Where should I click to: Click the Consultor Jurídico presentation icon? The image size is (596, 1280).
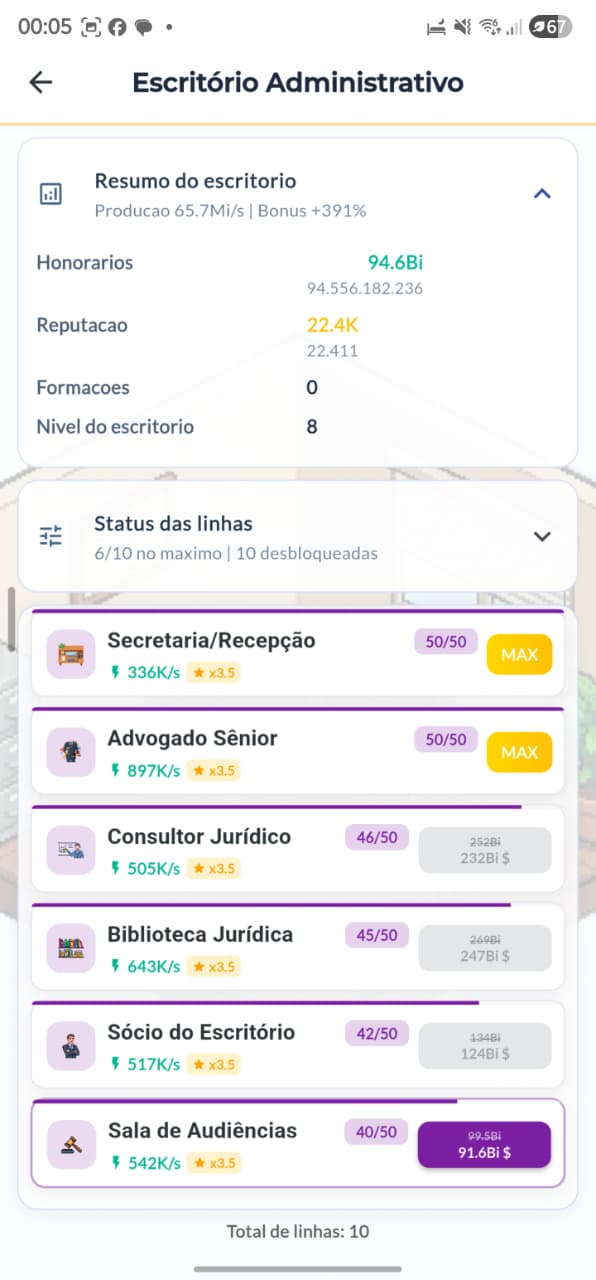[x=71, y=851]
